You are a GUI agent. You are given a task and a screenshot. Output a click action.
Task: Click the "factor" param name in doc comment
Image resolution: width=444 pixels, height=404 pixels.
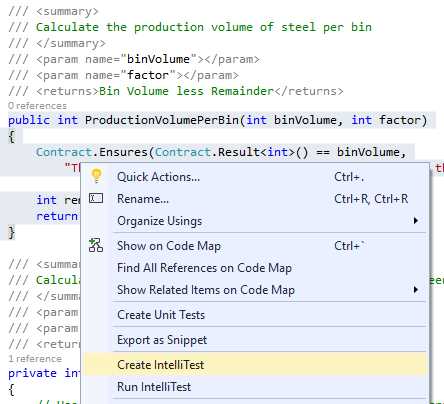pyautogui.click(x=148, y=75)
